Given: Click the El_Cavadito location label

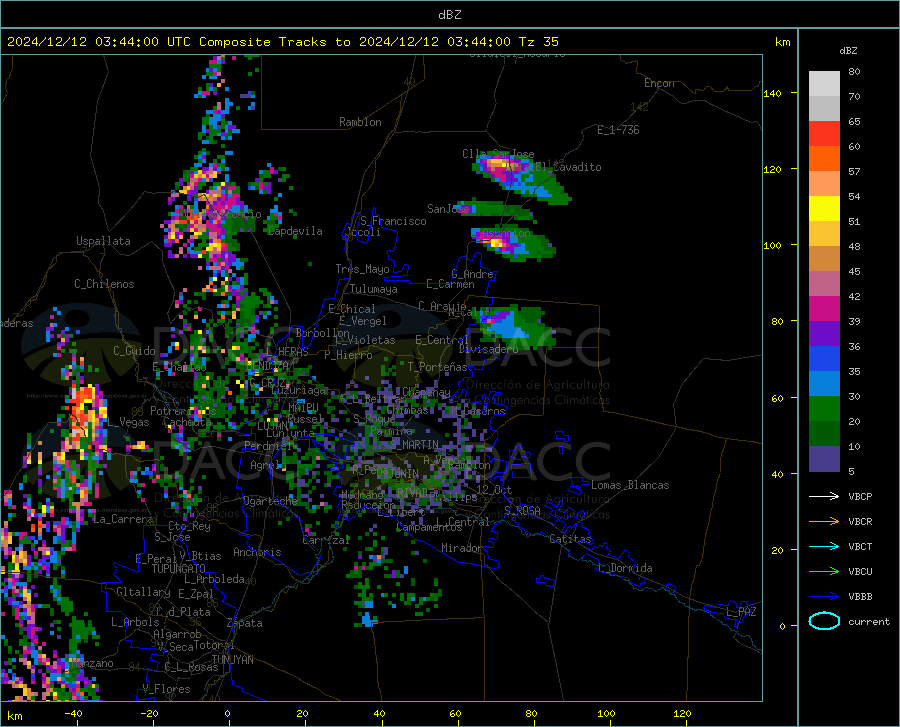Looking at the screenshot, I should 568,167.
